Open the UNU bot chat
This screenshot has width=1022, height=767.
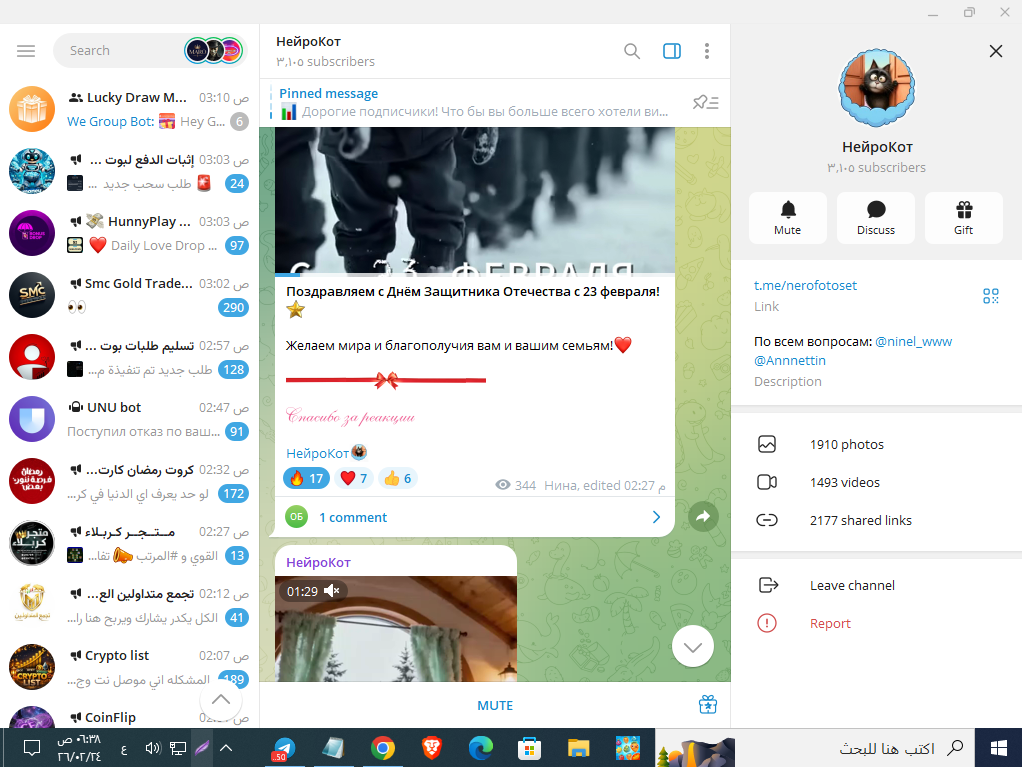tap(129, 419)
